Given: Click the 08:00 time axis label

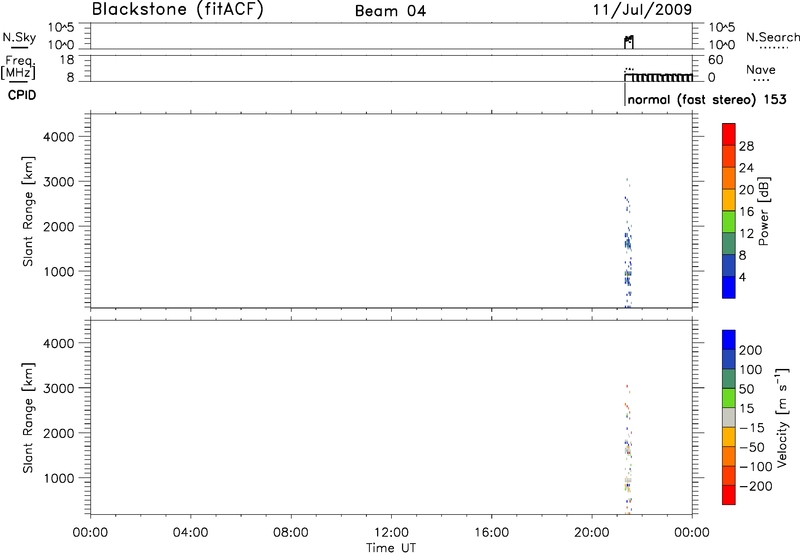Looking at the screenshot, I should 291,533.
